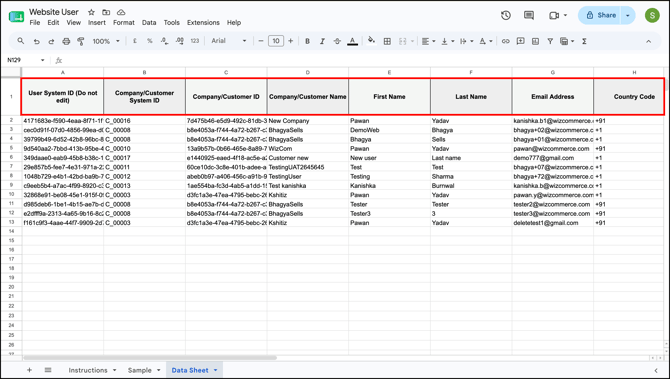Switch to the Sample tab
This screenshot has width=670, height=379.
point(140,370)
